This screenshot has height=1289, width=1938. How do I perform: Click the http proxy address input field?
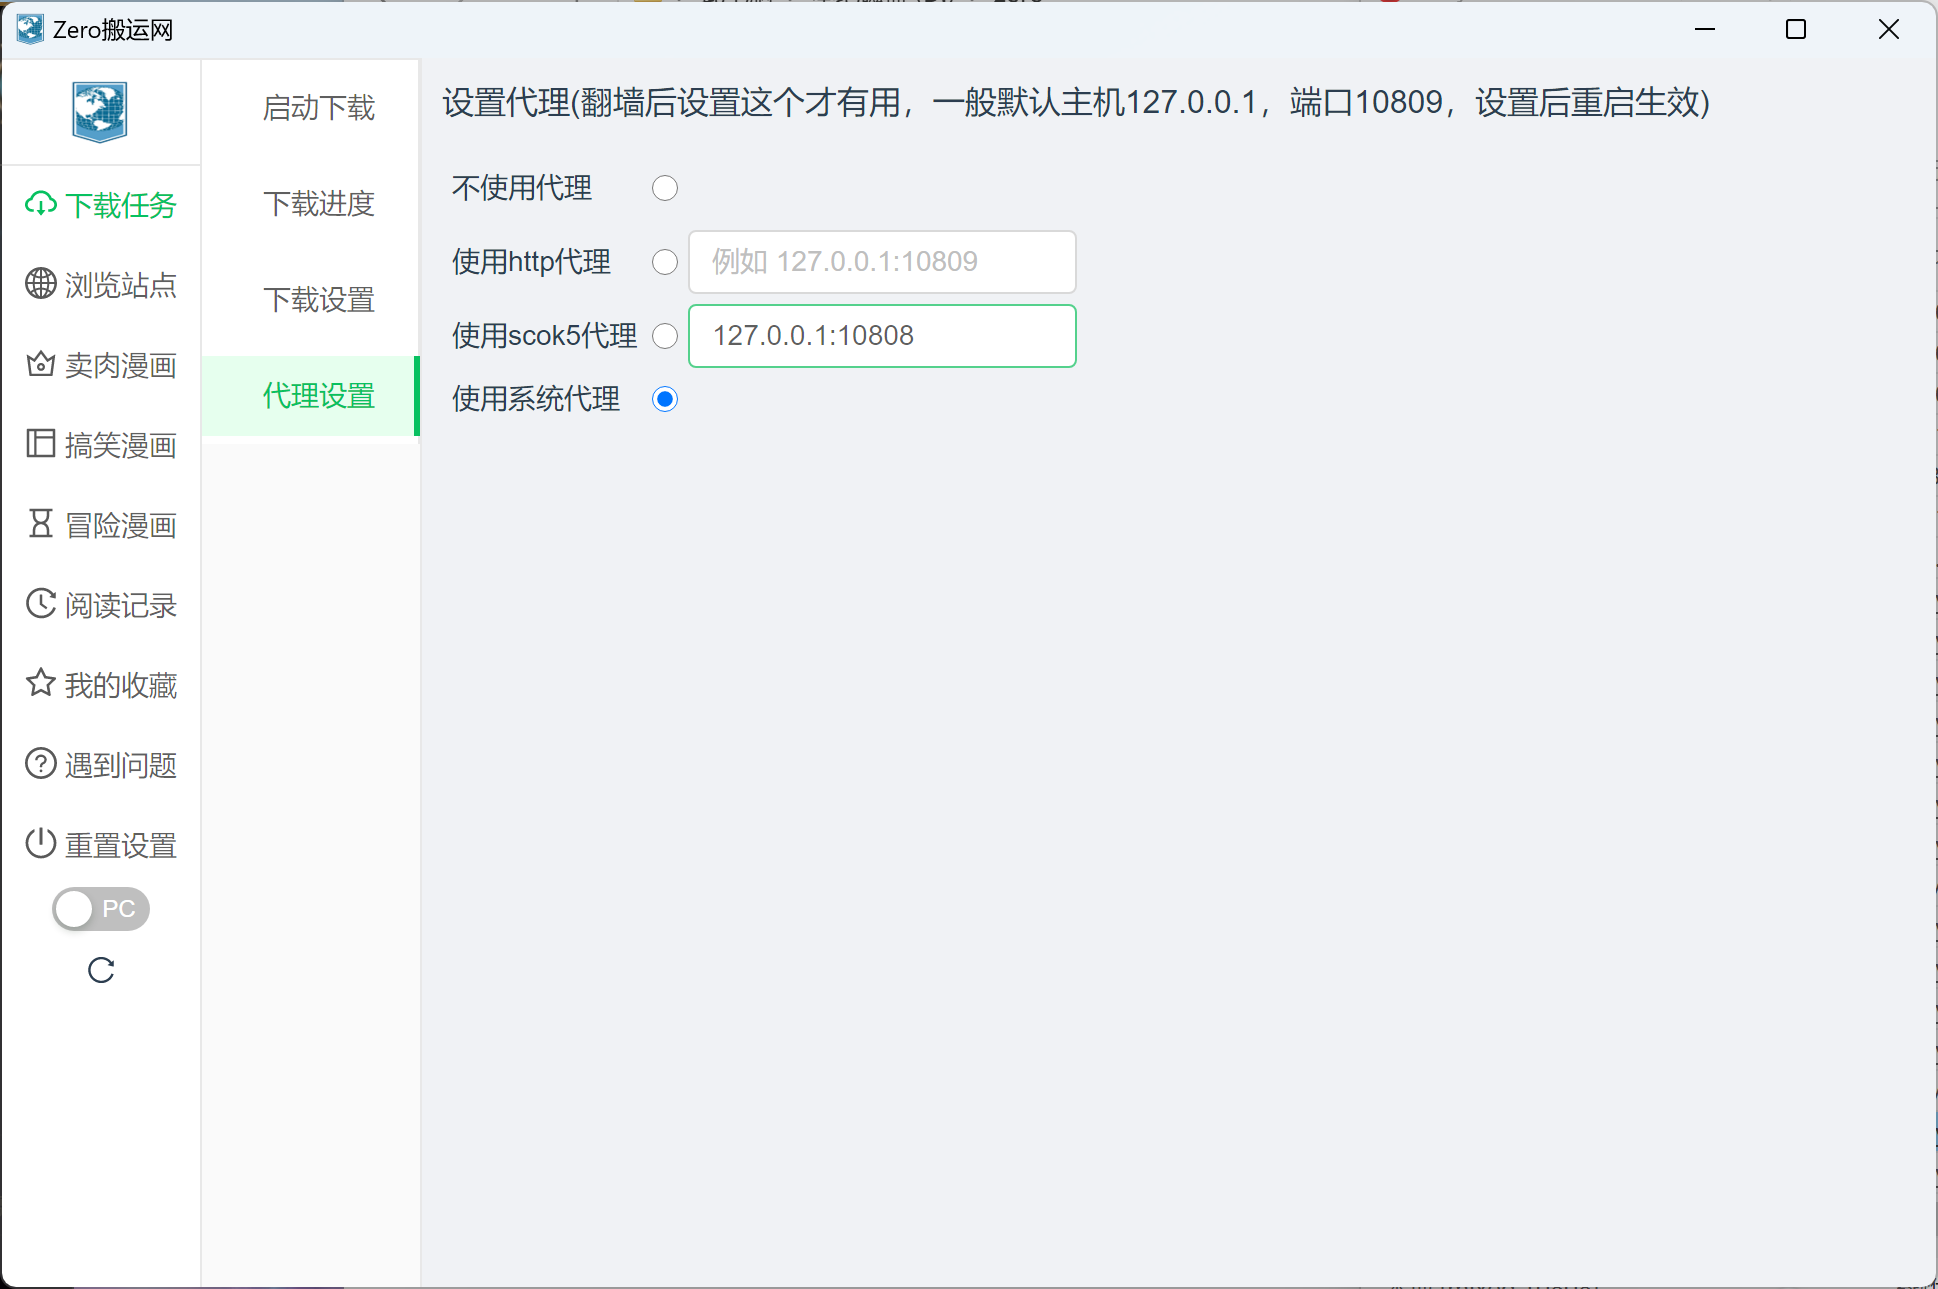click(x=881, y=262)
